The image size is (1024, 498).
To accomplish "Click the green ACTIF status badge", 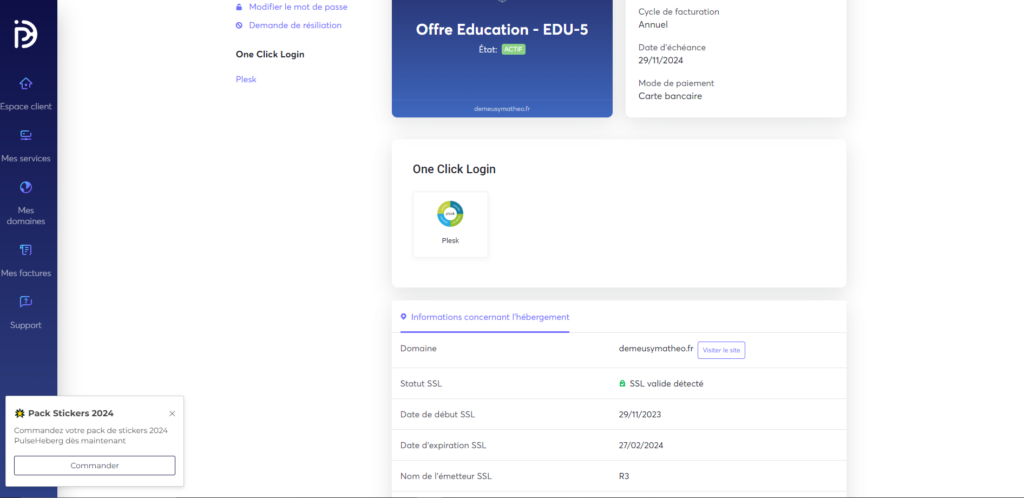I will [513, 49].
